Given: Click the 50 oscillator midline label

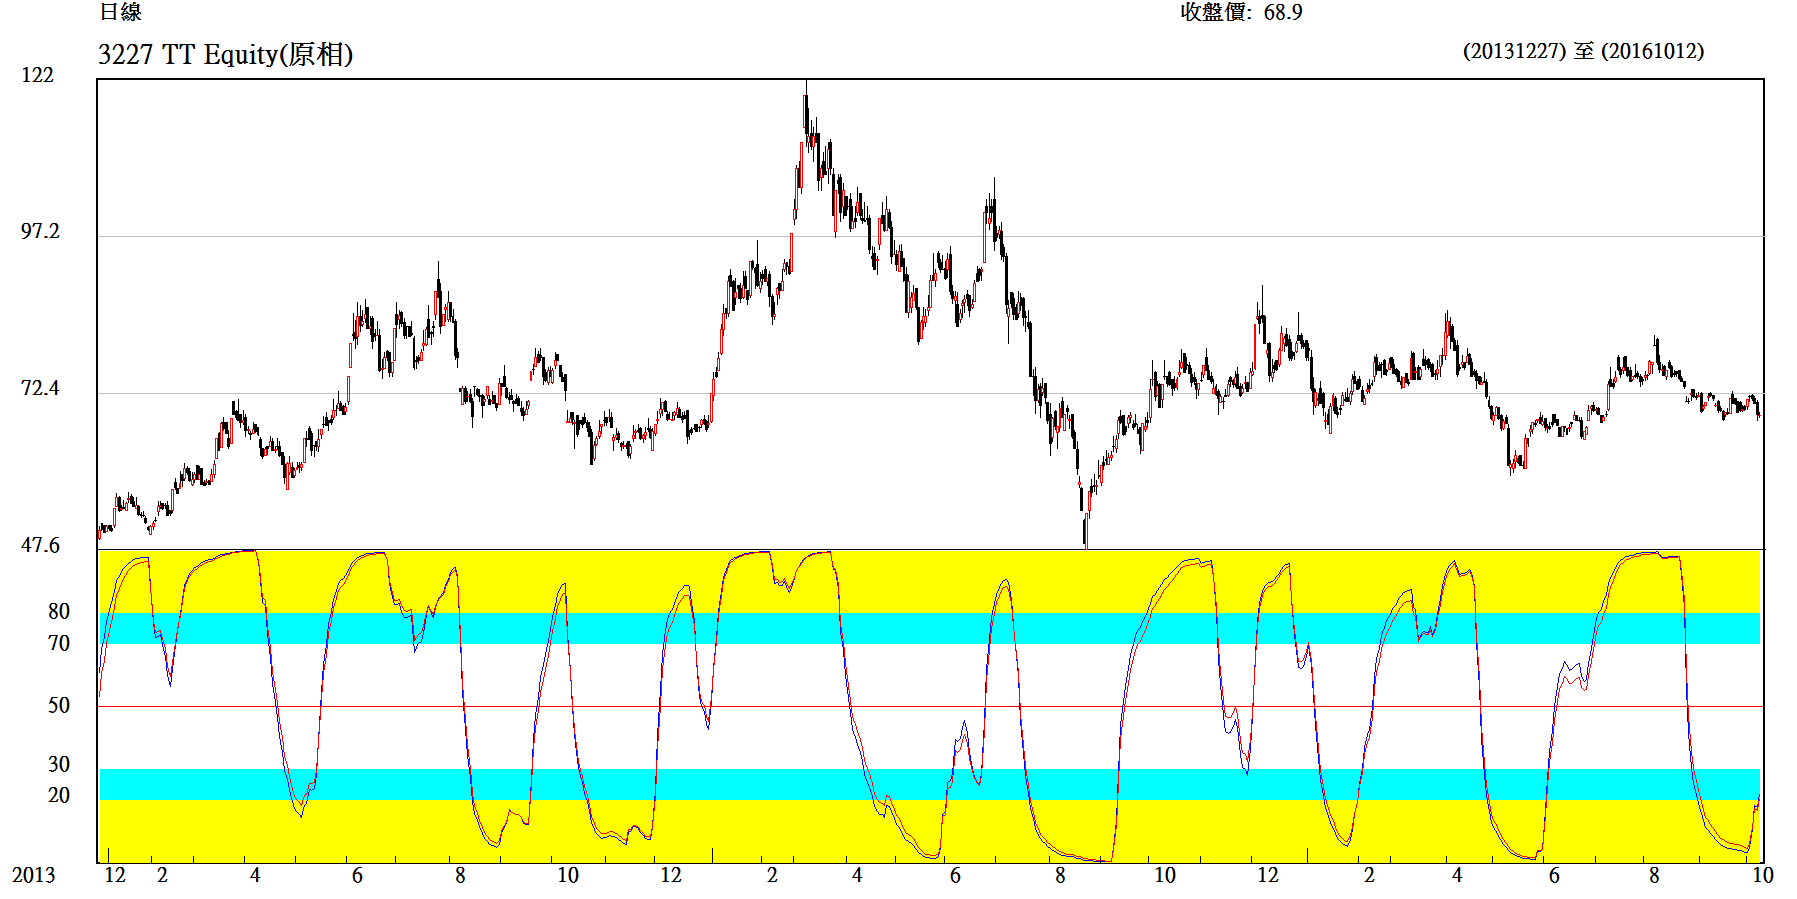Looking at the screenshot, I should click(59, 705).
